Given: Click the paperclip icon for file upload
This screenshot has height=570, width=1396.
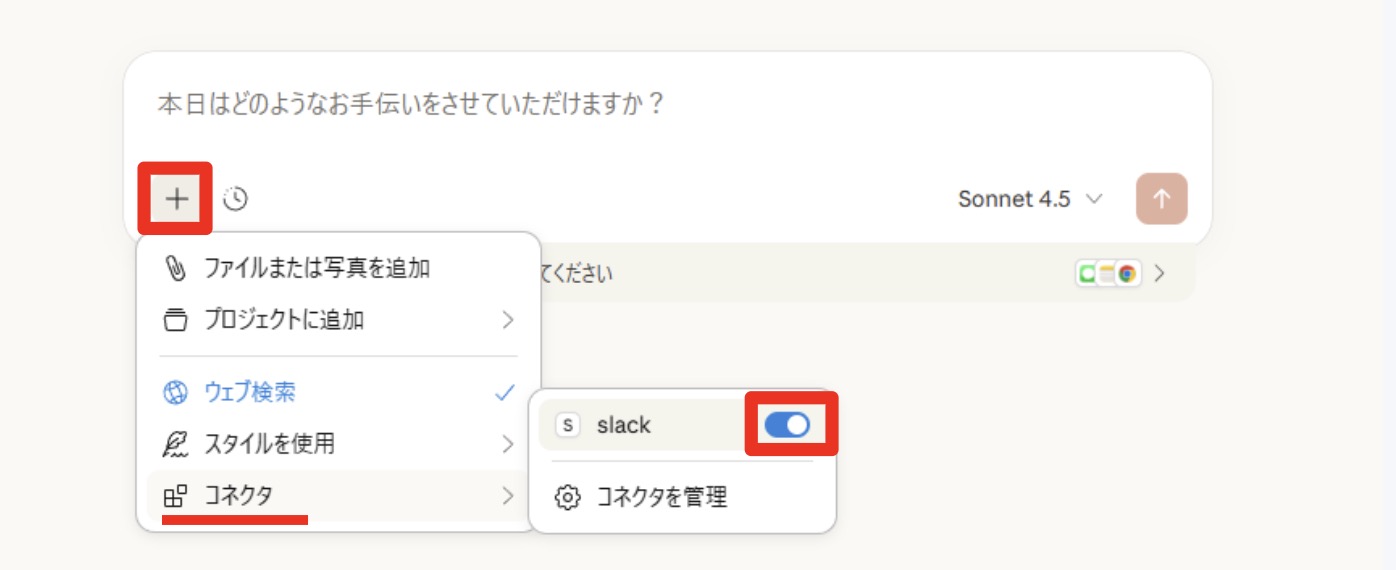Looking at the screenshot, I should point(176,268).
